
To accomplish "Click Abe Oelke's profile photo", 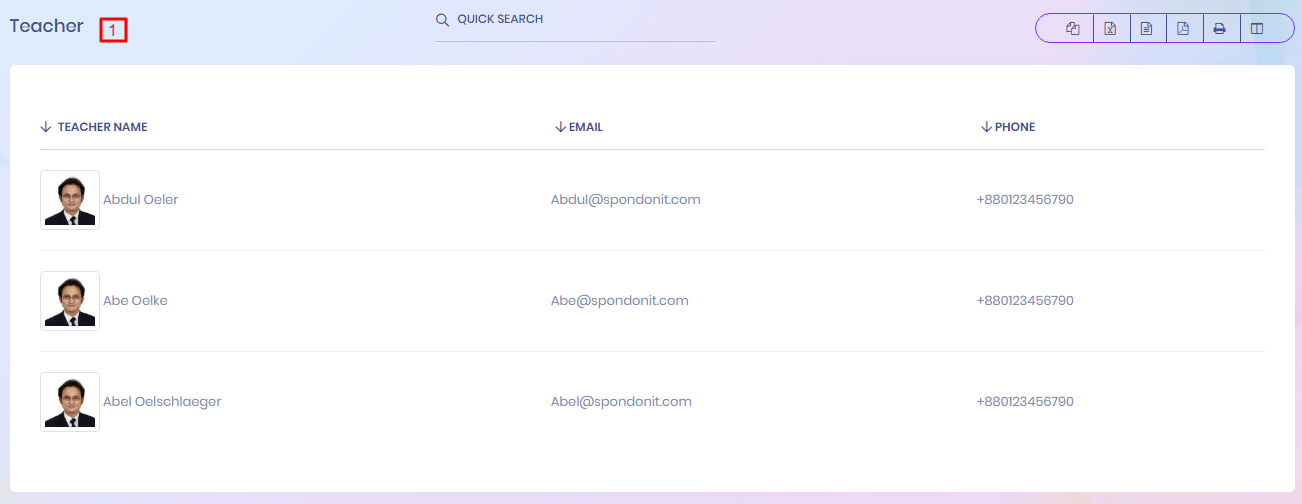I will 70,301.
